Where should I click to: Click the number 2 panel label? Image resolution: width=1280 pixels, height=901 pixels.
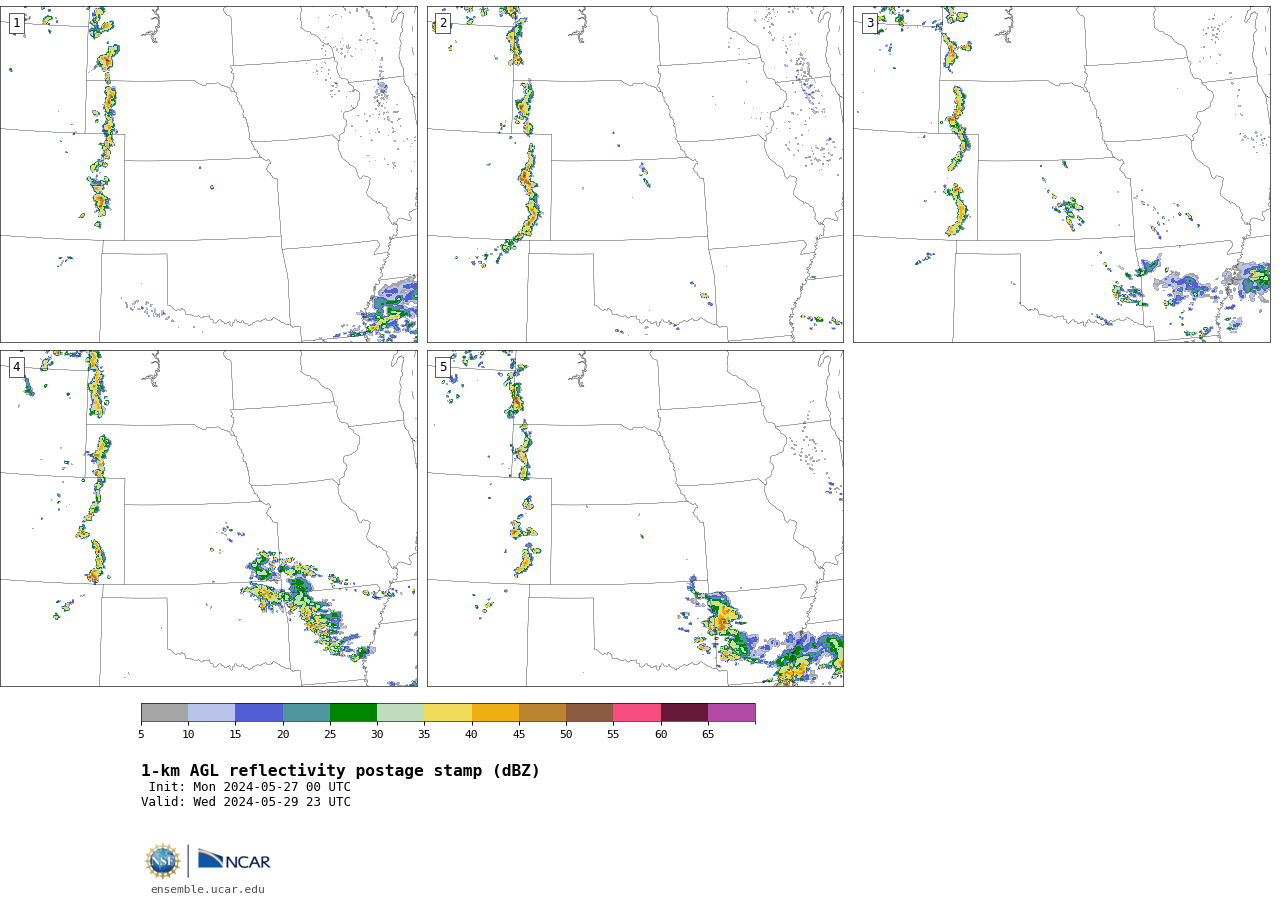point(443,23)
